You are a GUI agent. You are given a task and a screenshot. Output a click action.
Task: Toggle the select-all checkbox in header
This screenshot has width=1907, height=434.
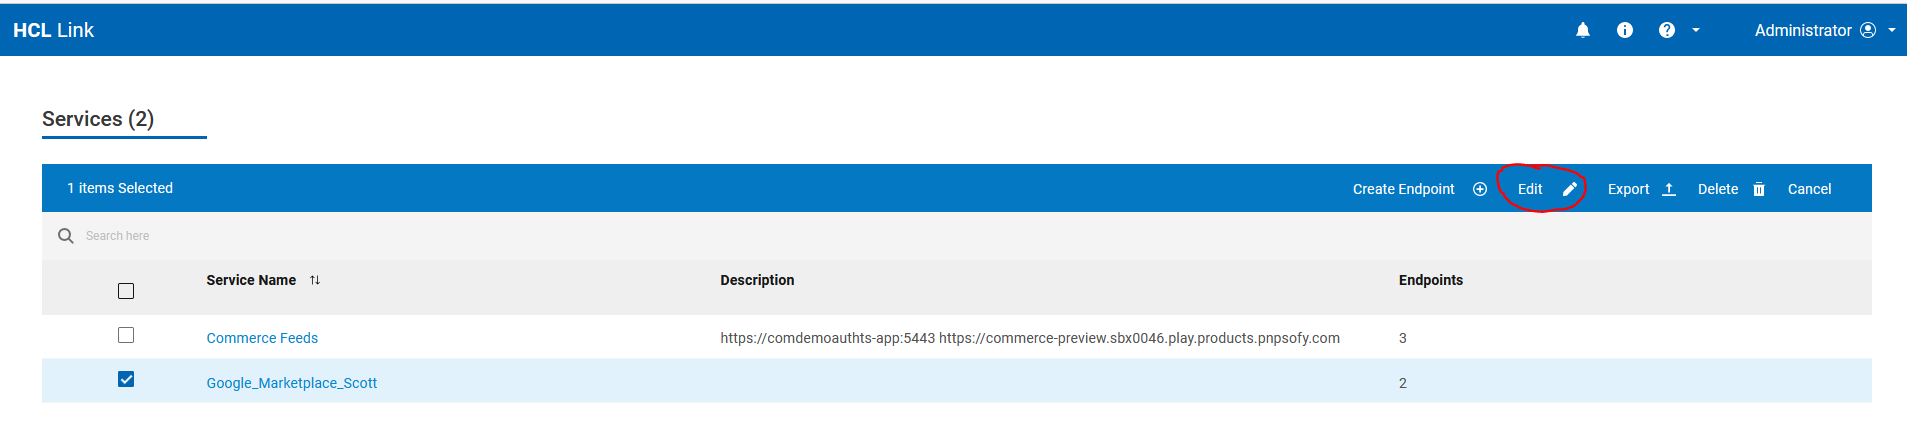(126, 291)
